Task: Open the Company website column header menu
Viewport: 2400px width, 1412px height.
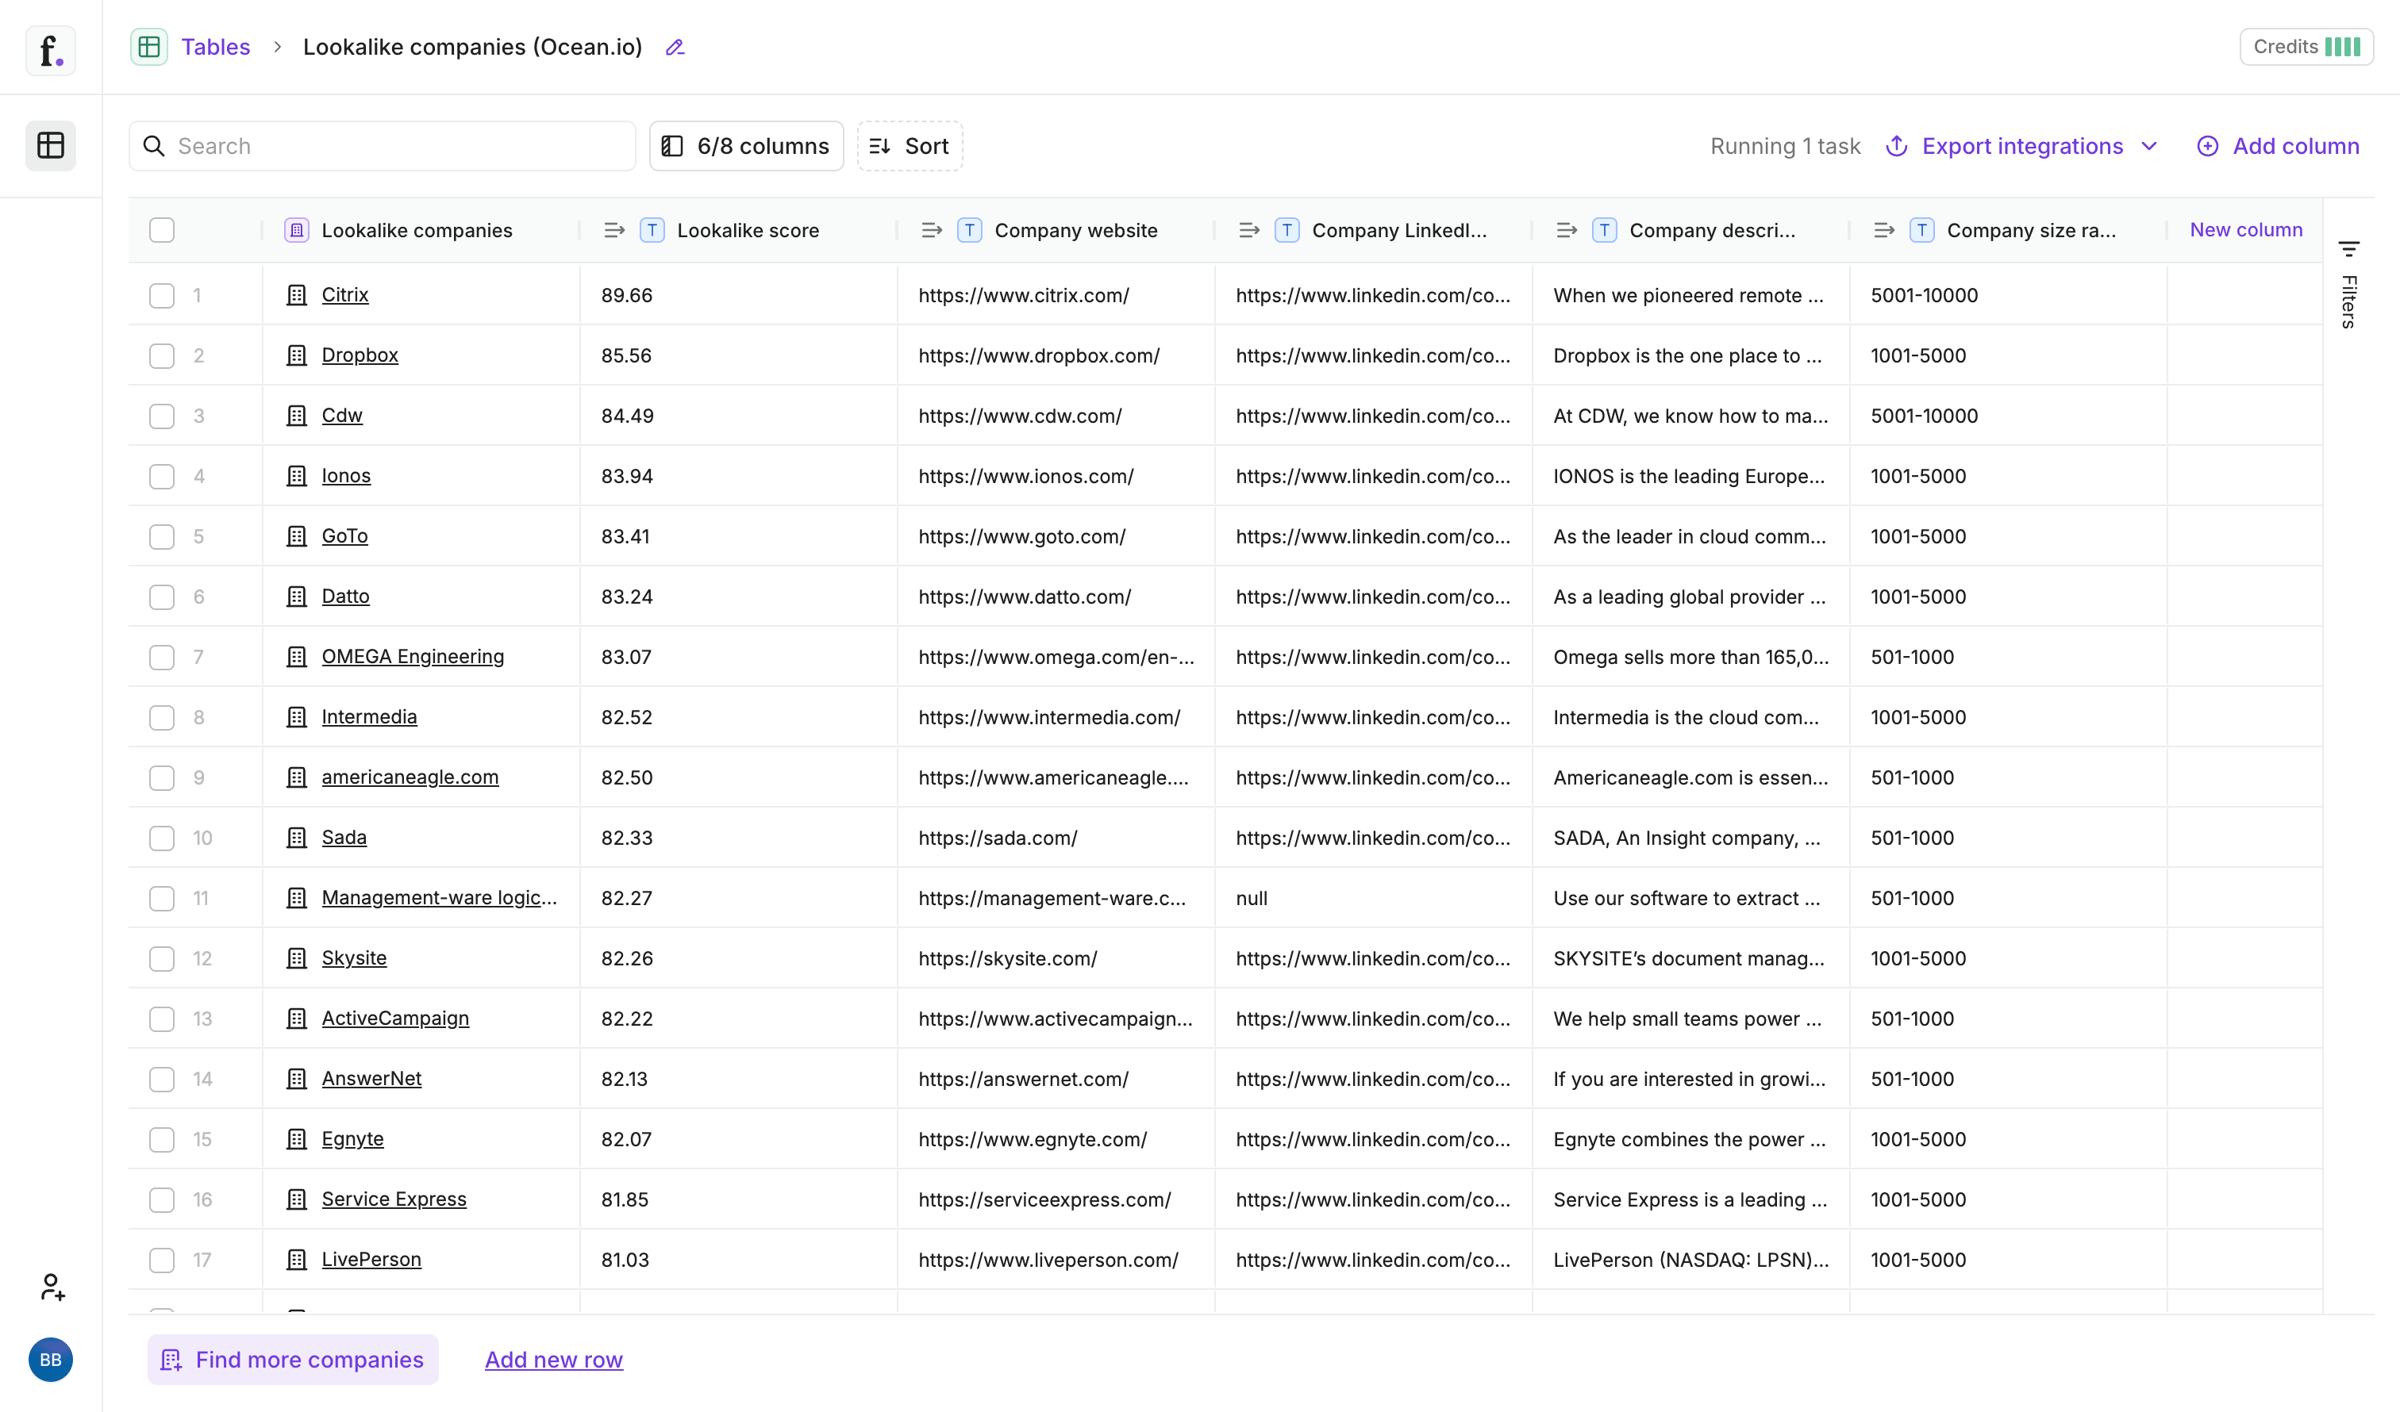Action: coord(1076,230)
